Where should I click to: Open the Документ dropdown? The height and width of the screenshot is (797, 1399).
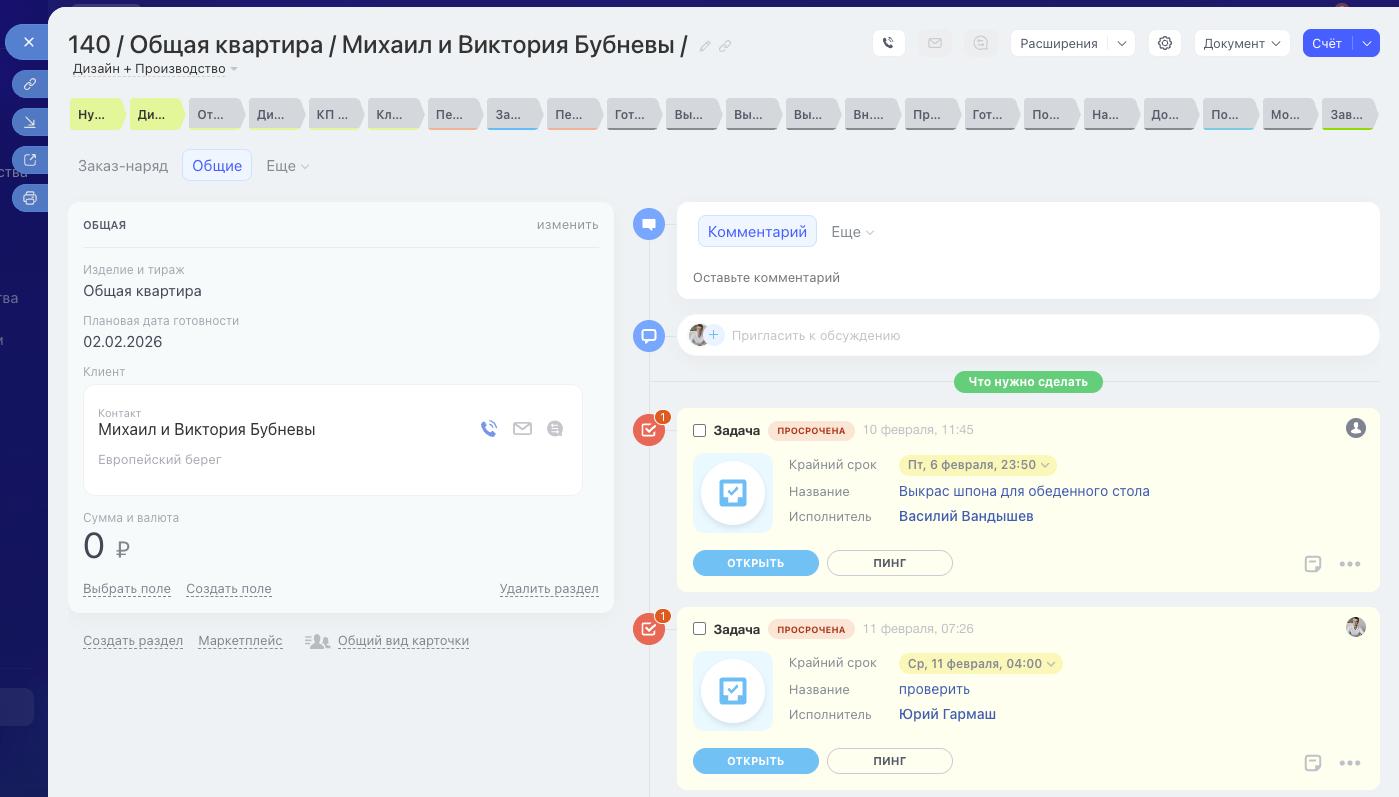point(1241,43)
